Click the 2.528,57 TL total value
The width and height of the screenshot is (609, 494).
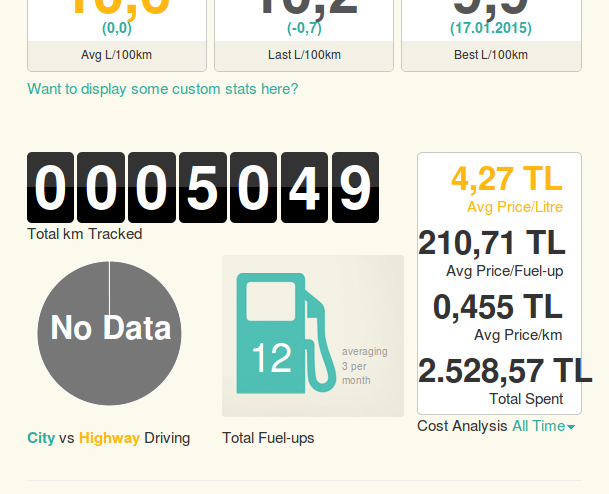pyautogui.click(x=505, y=371)
